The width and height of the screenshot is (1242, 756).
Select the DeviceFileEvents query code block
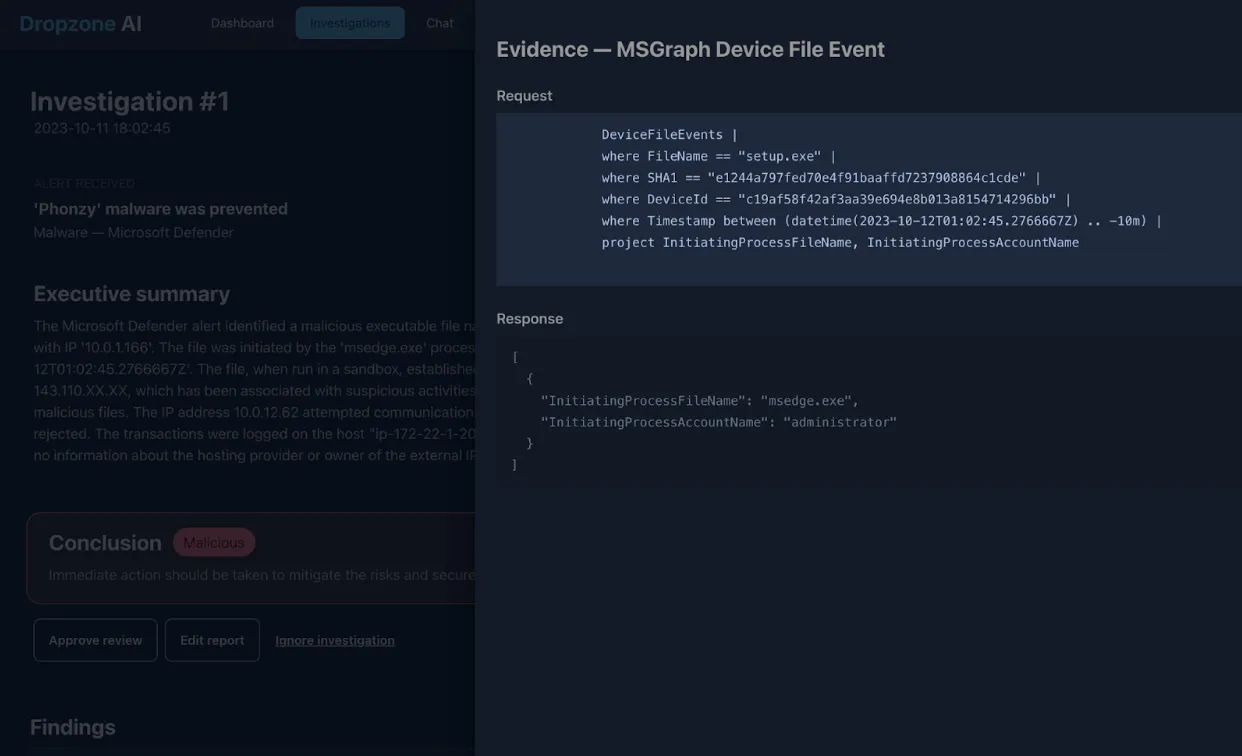(868, 188)
